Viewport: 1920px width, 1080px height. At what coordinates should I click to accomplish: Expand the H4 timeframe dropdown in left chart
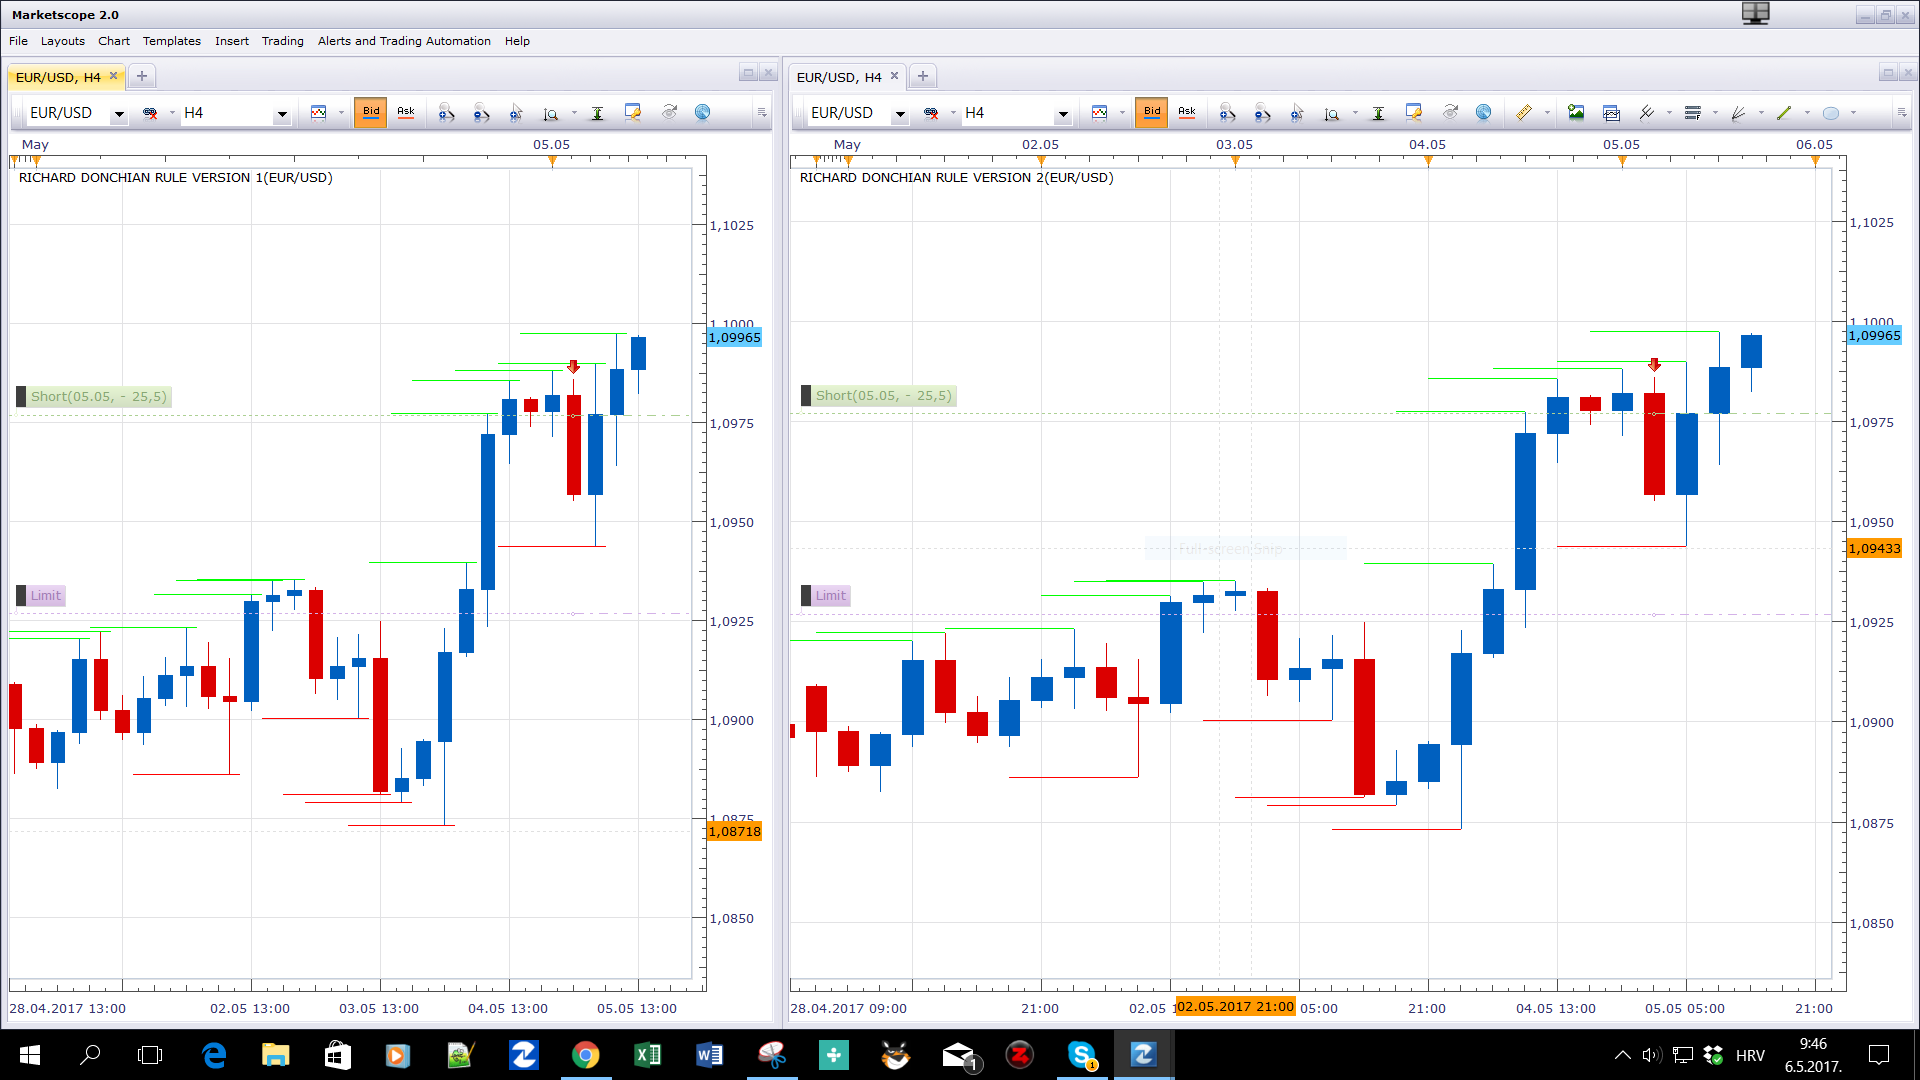[x=282, y=114]
